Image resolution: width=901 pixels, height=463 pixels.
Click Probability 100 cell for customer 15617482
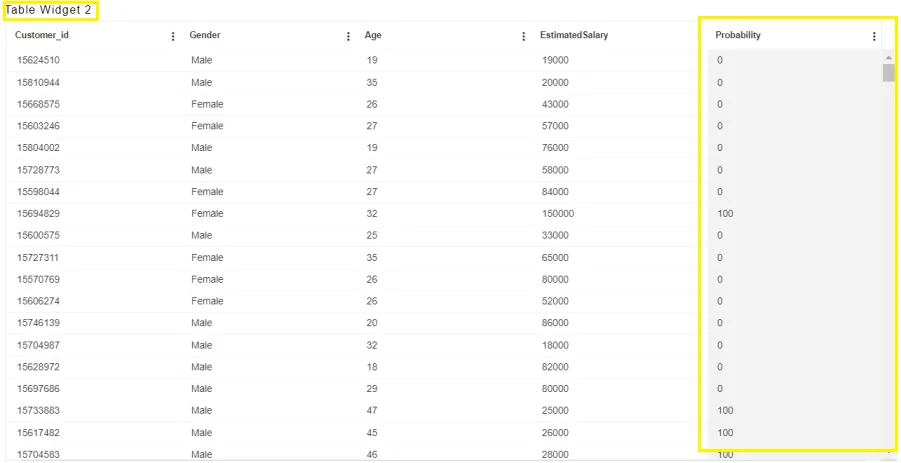point(725,433)
